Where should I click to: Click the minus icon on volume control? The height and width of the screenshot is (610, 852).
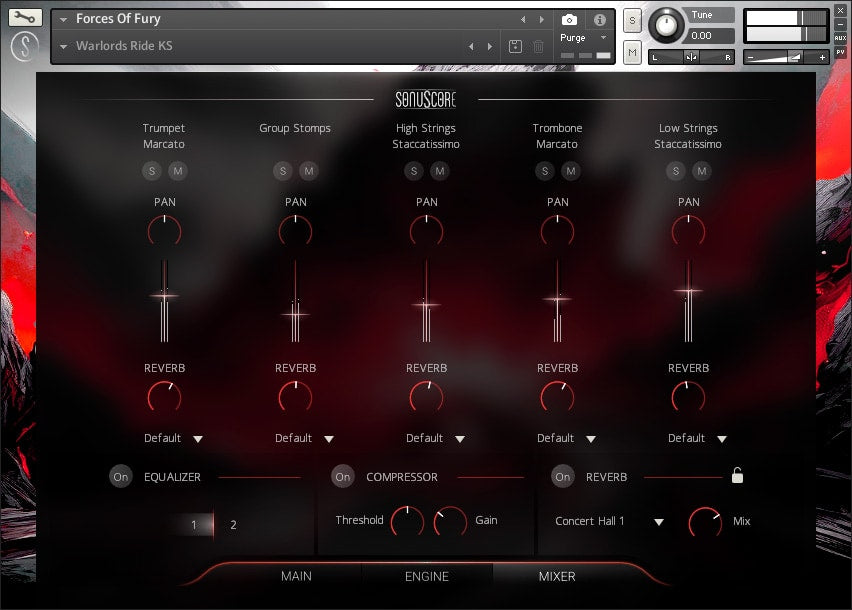tap(751, 57)
